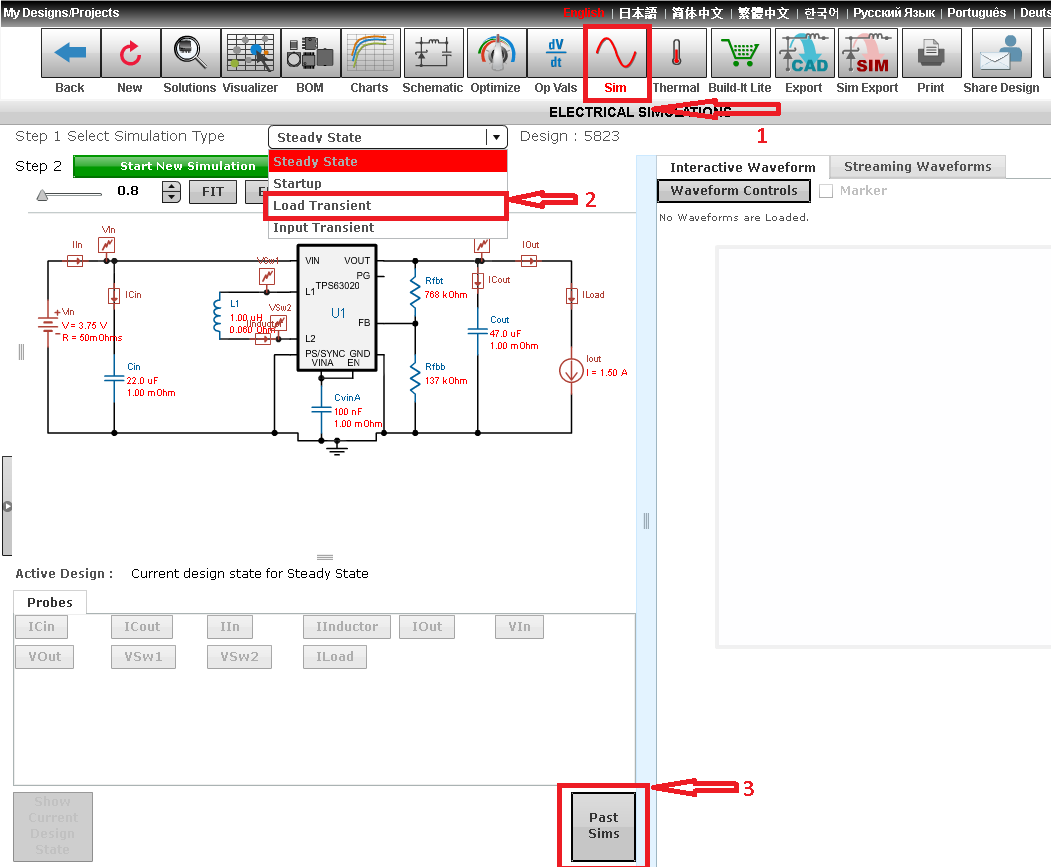Screen dimensions: 1051x867
Task: Click the Past Sims button
Action: tap(603, 826)
